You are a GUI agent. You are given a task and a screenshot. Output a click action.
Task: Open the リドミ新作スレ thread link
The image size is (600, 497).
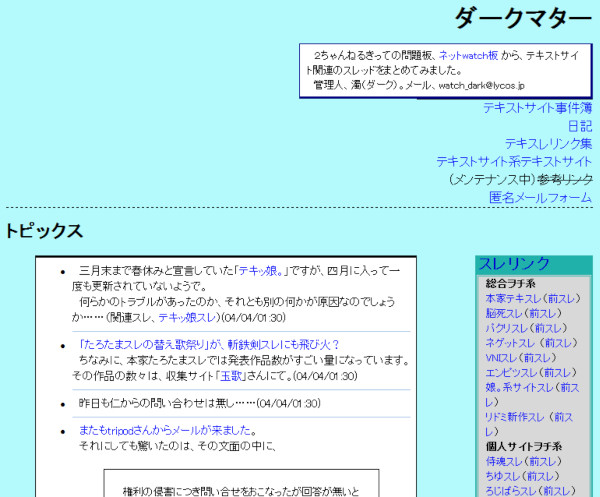coord(514,417)
